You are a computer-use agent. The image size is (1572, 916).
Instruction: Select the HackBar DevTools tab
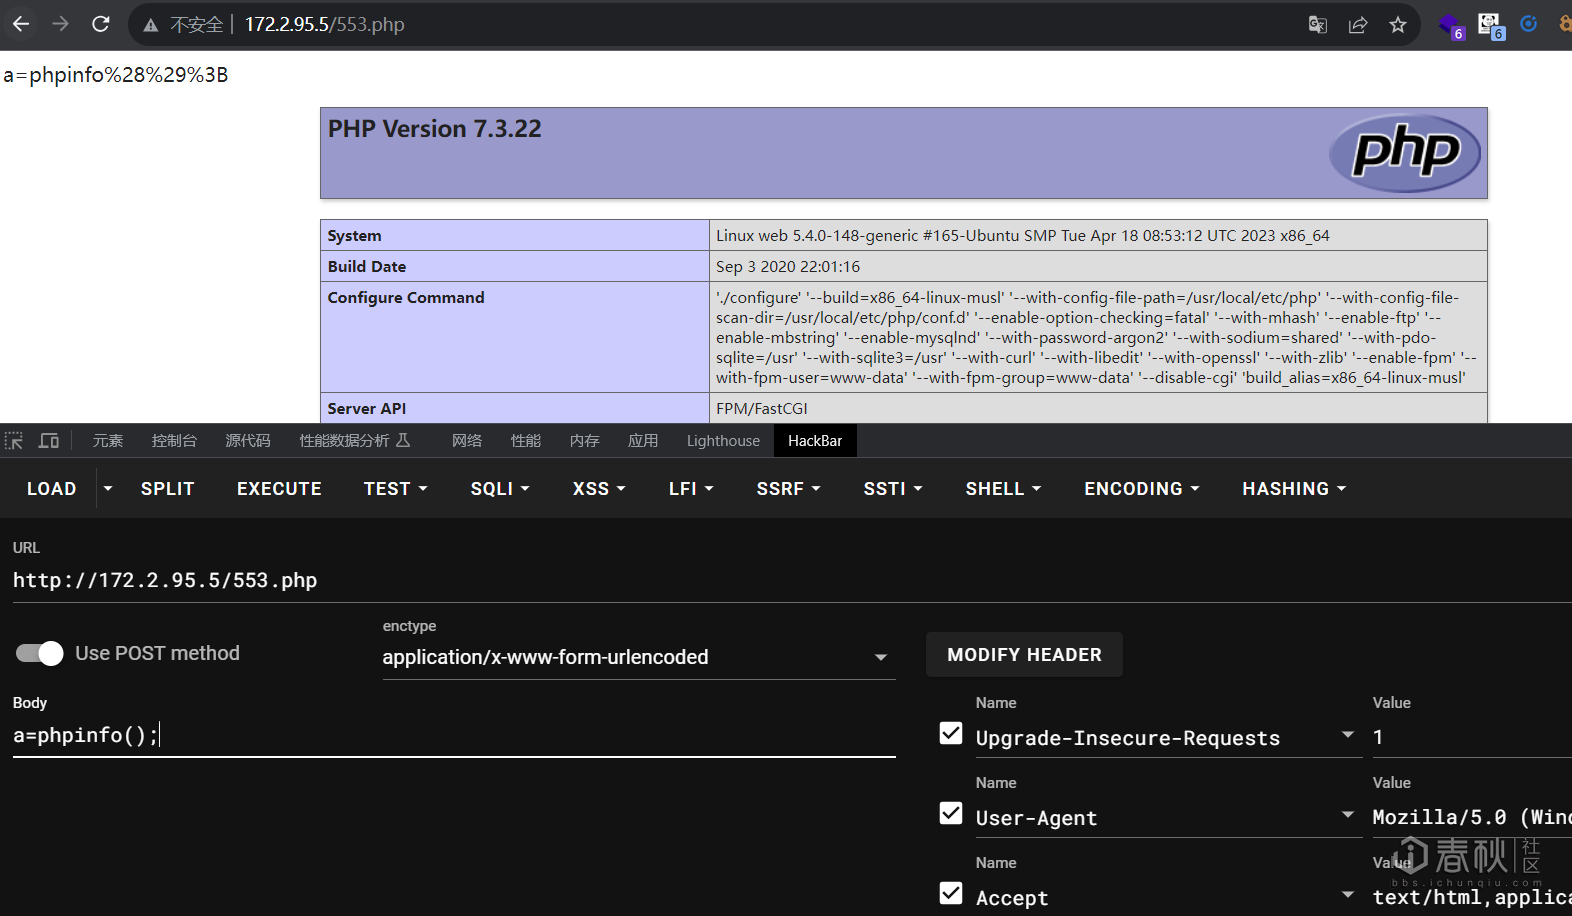[815, 441]
